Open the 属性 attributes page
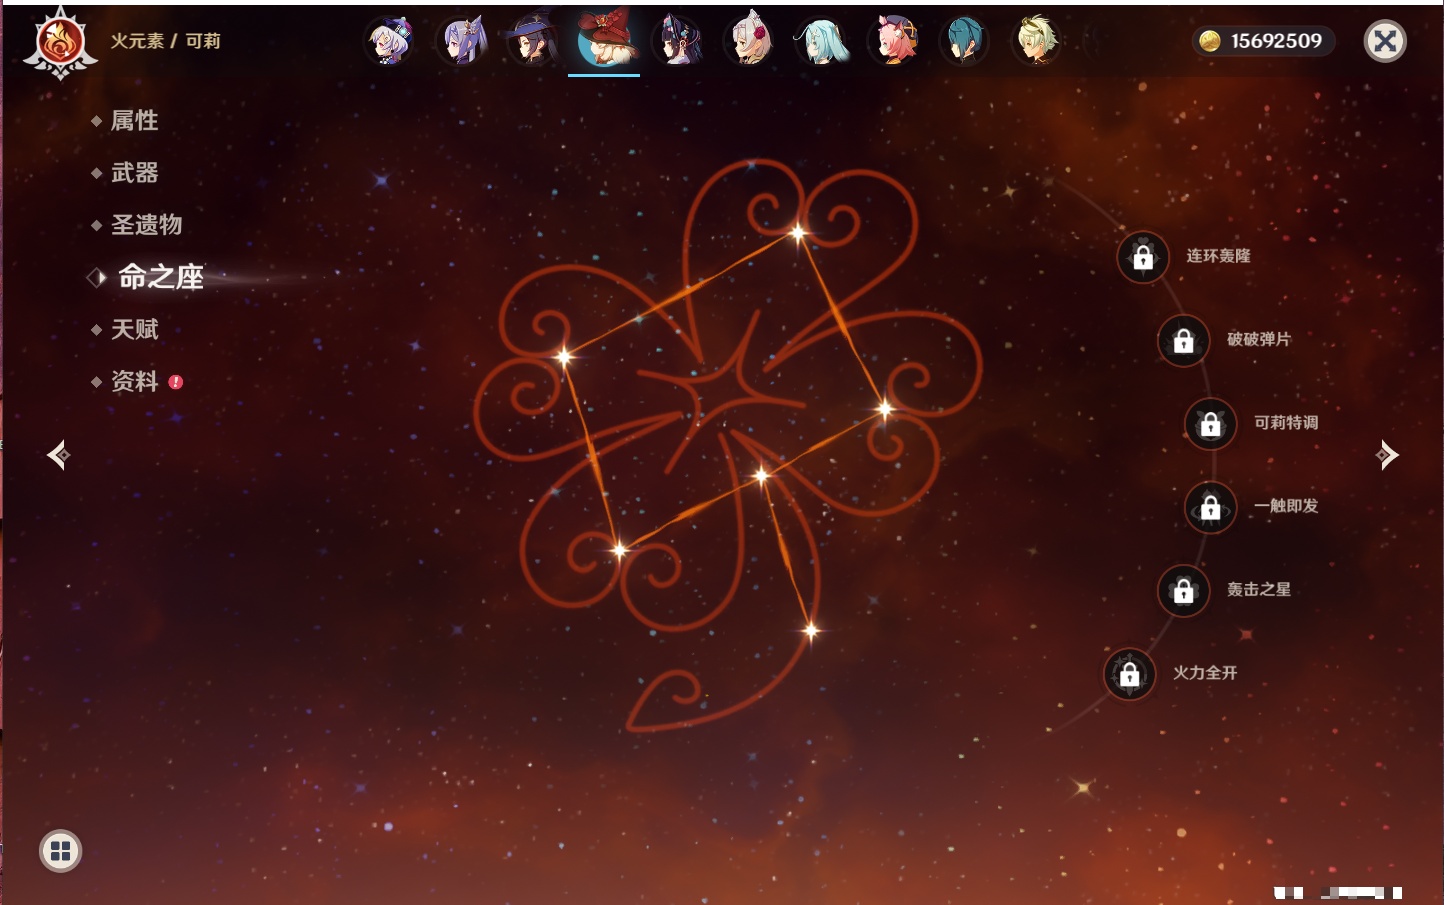The width and height of the screenshot is (1444, 905). (x=134, y=121)
